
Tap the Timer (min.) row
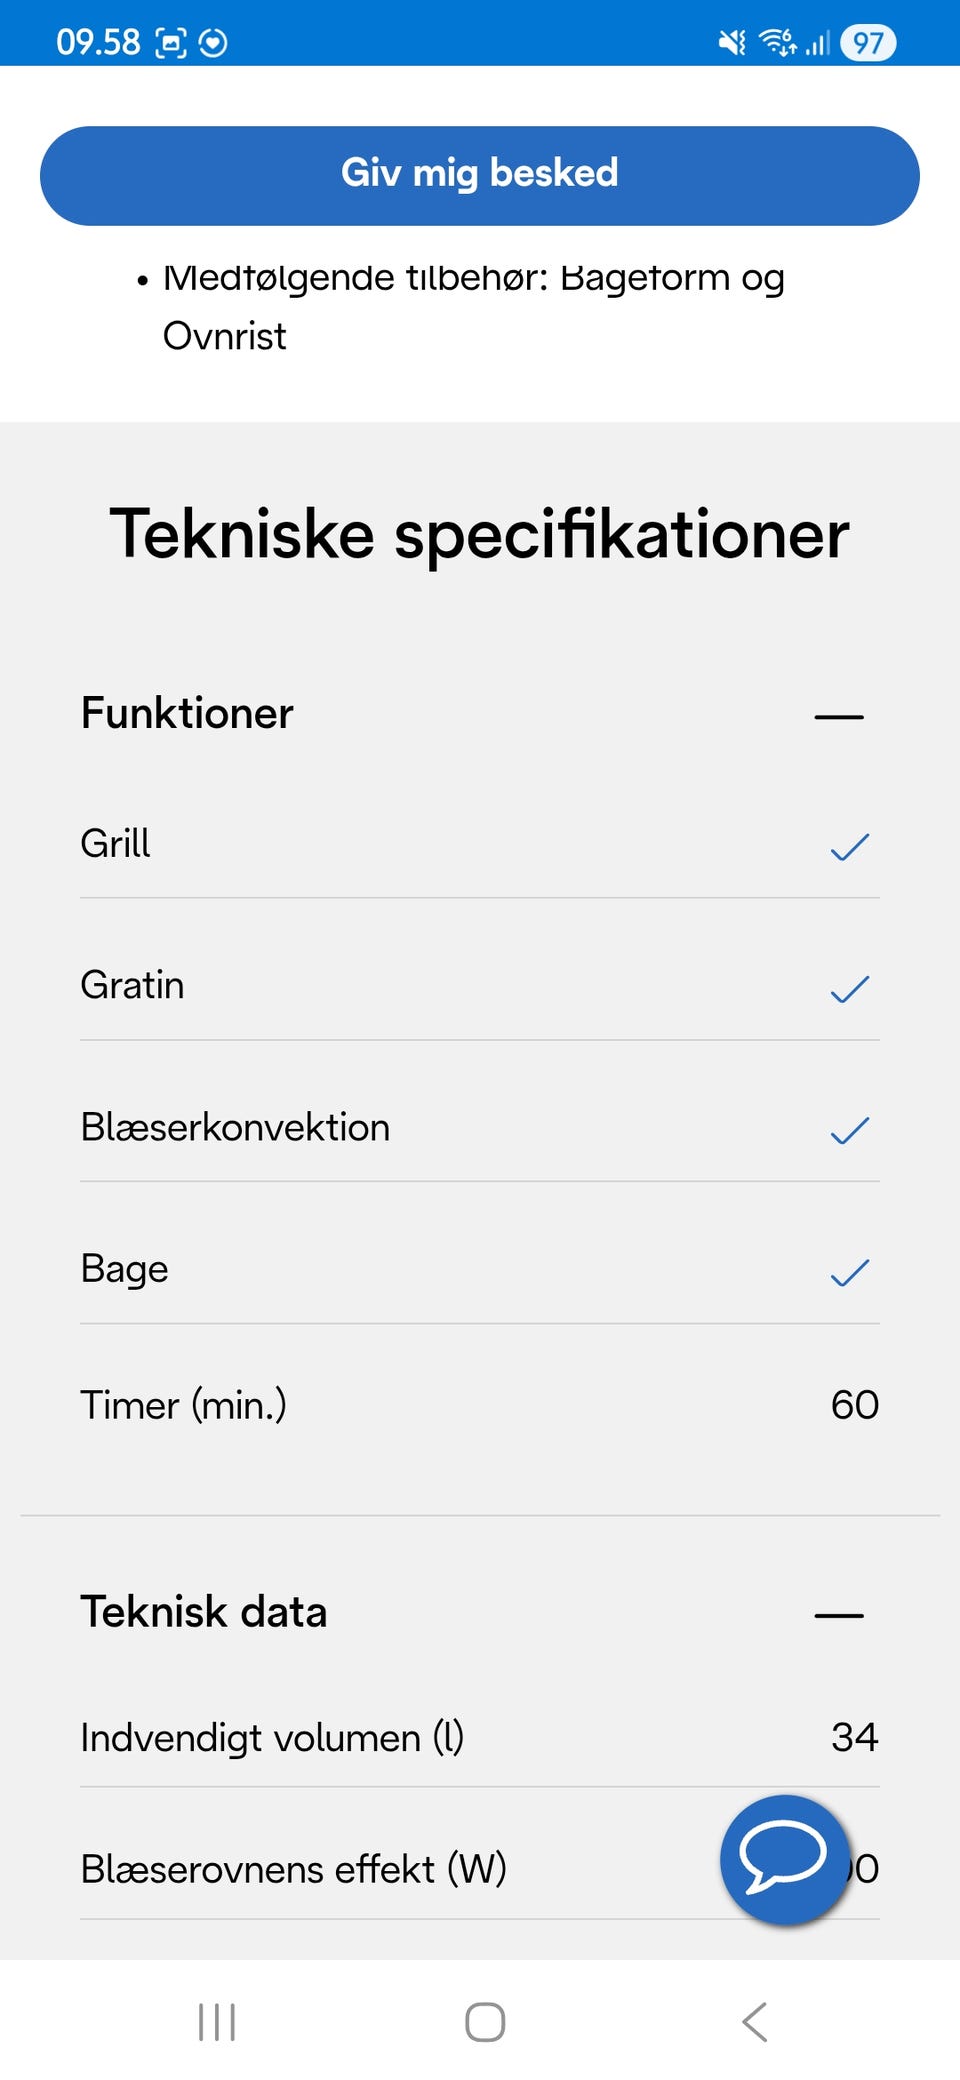[480, 1405]
